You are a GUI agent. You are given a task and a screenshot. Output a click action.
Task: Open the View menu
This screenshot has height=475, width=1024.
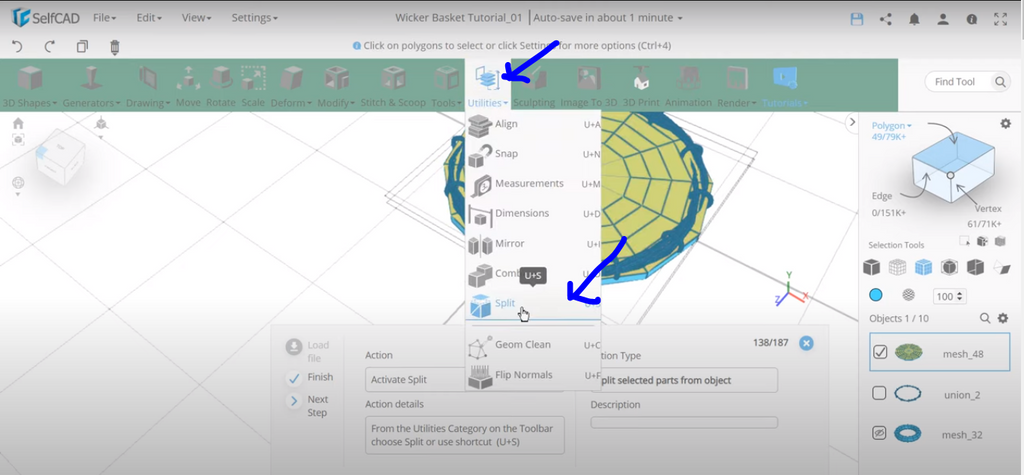click(197, 18)
